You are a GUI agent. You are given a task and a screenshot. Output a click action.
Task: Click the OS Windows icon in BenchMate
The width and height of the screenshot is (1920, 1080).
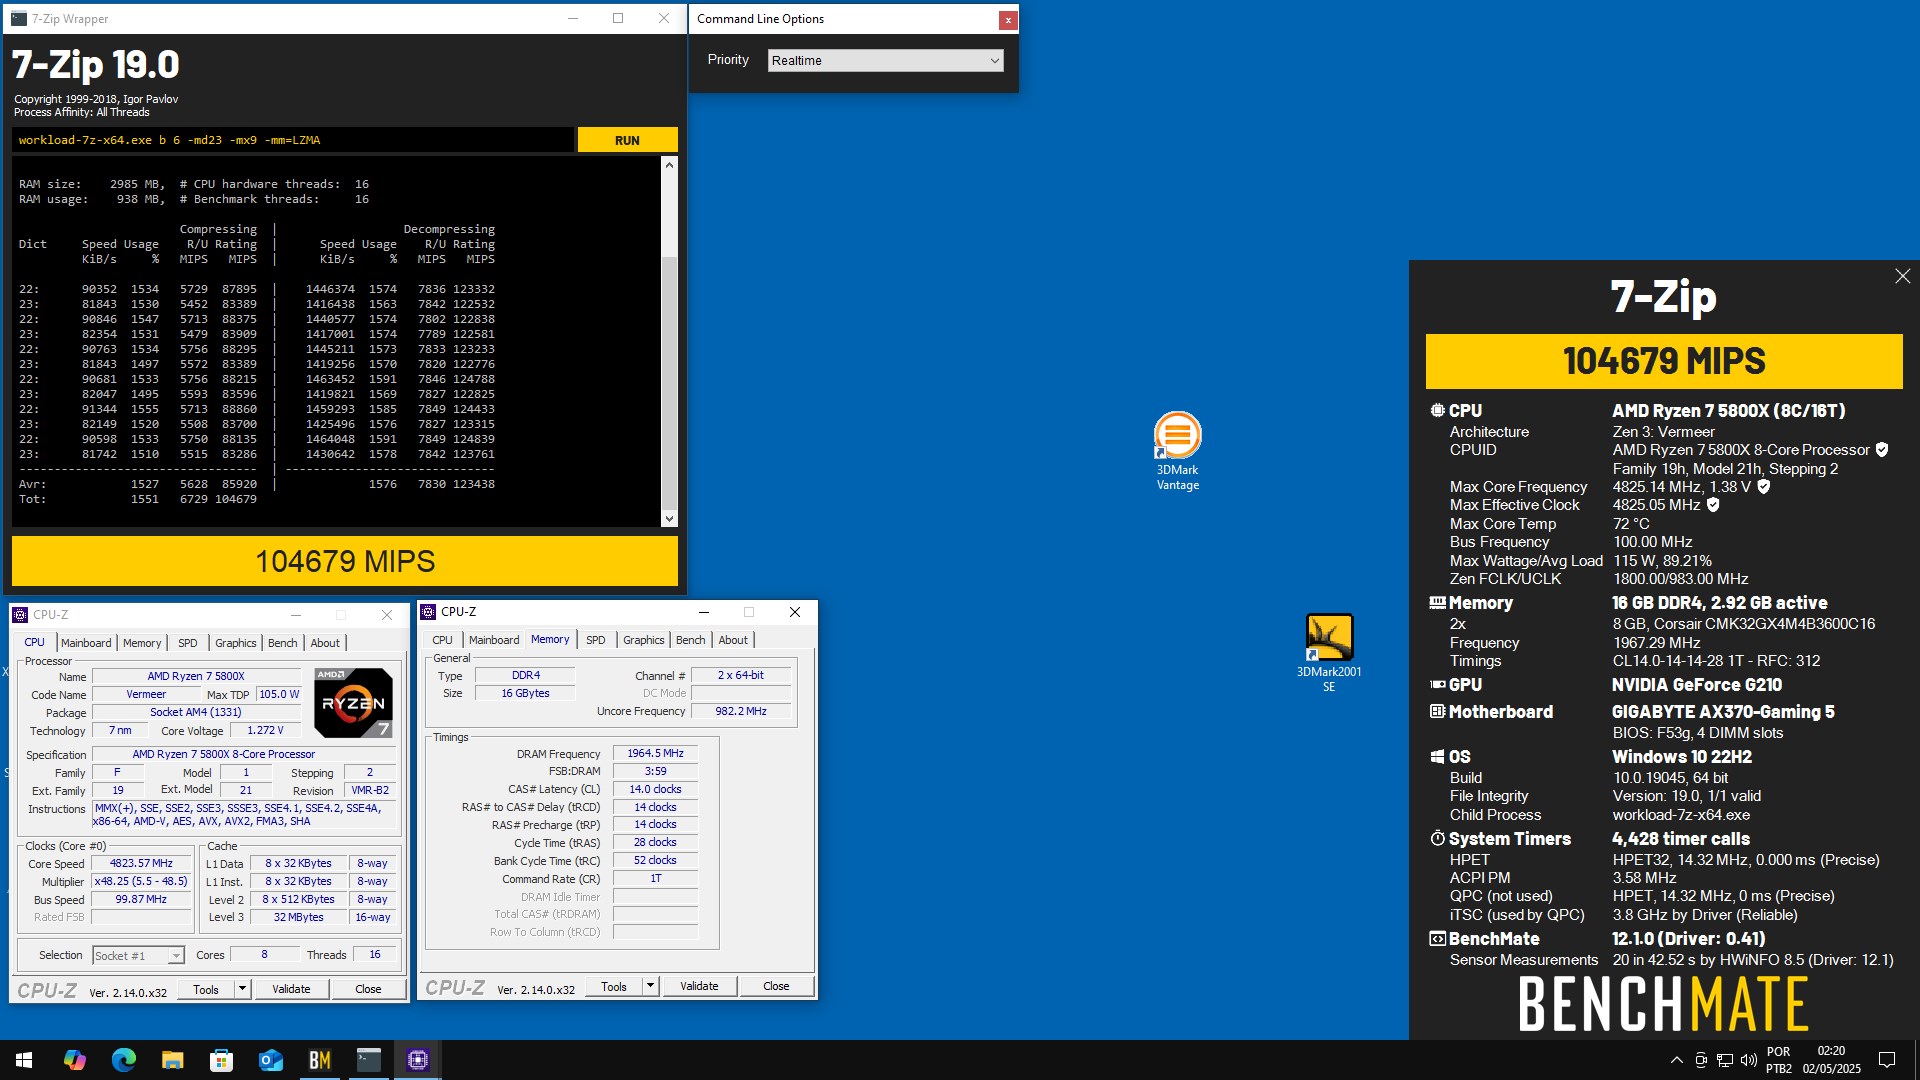tap(1437, 757)
